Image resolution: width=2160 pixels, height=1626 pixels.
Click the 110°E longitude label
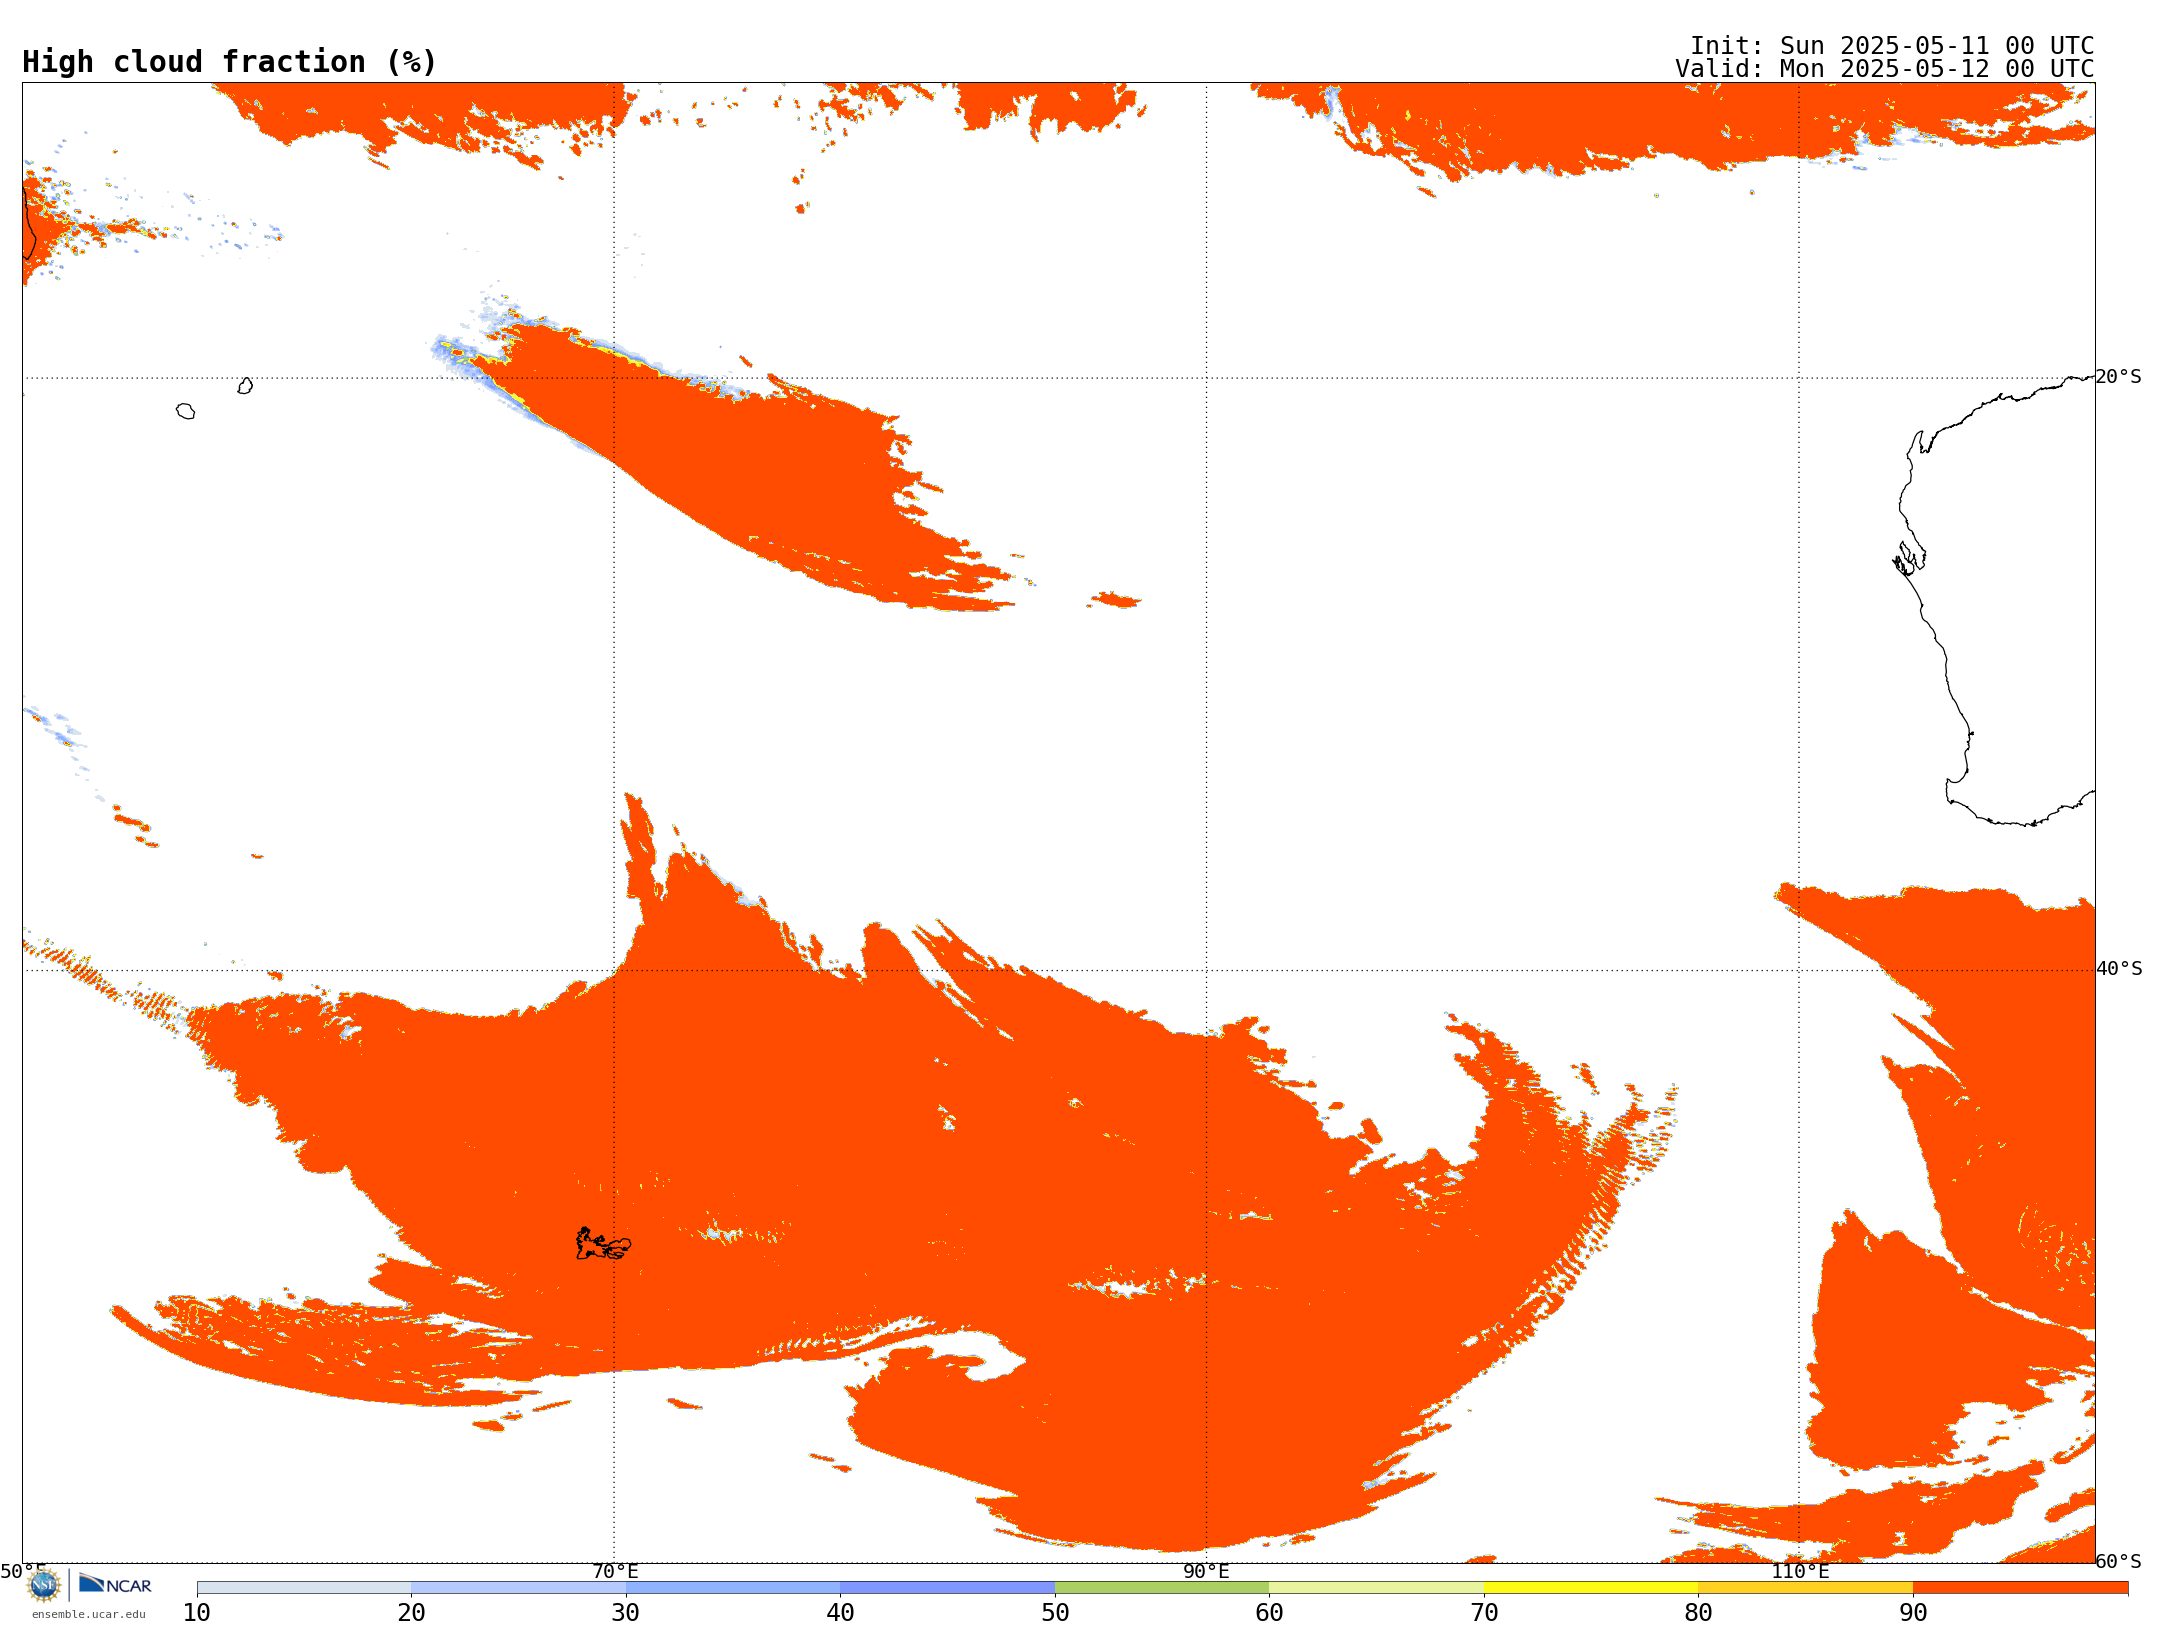click(x=1800, y=1571)
